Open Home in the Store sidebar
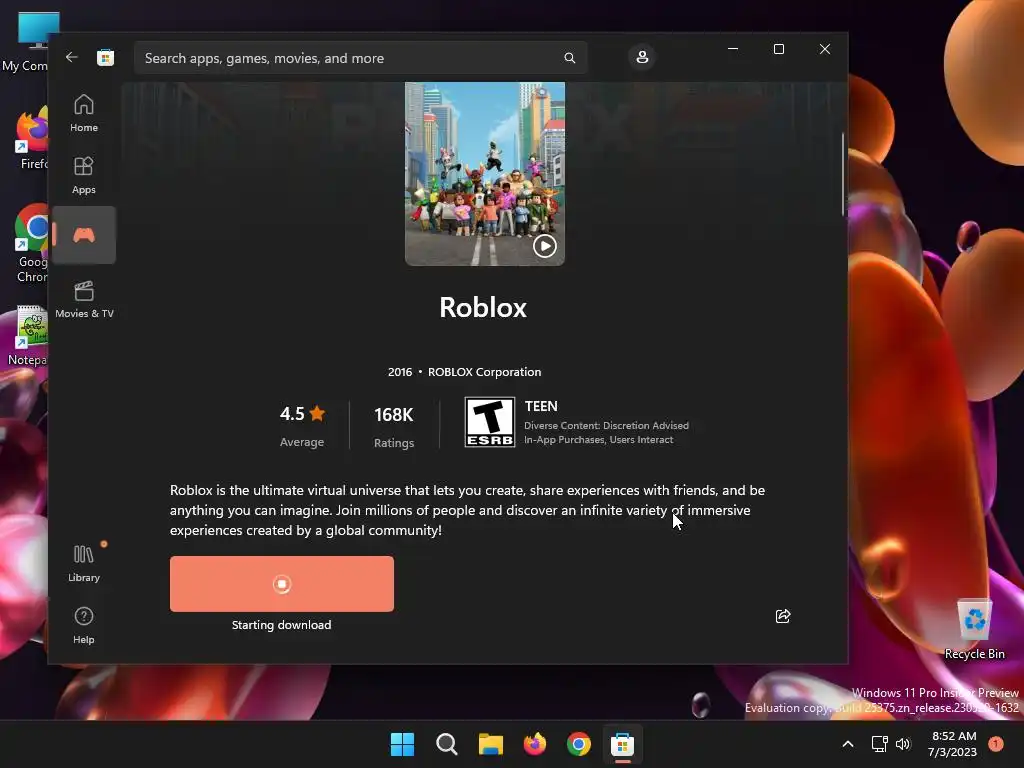1024x768 pixels. 84,113
